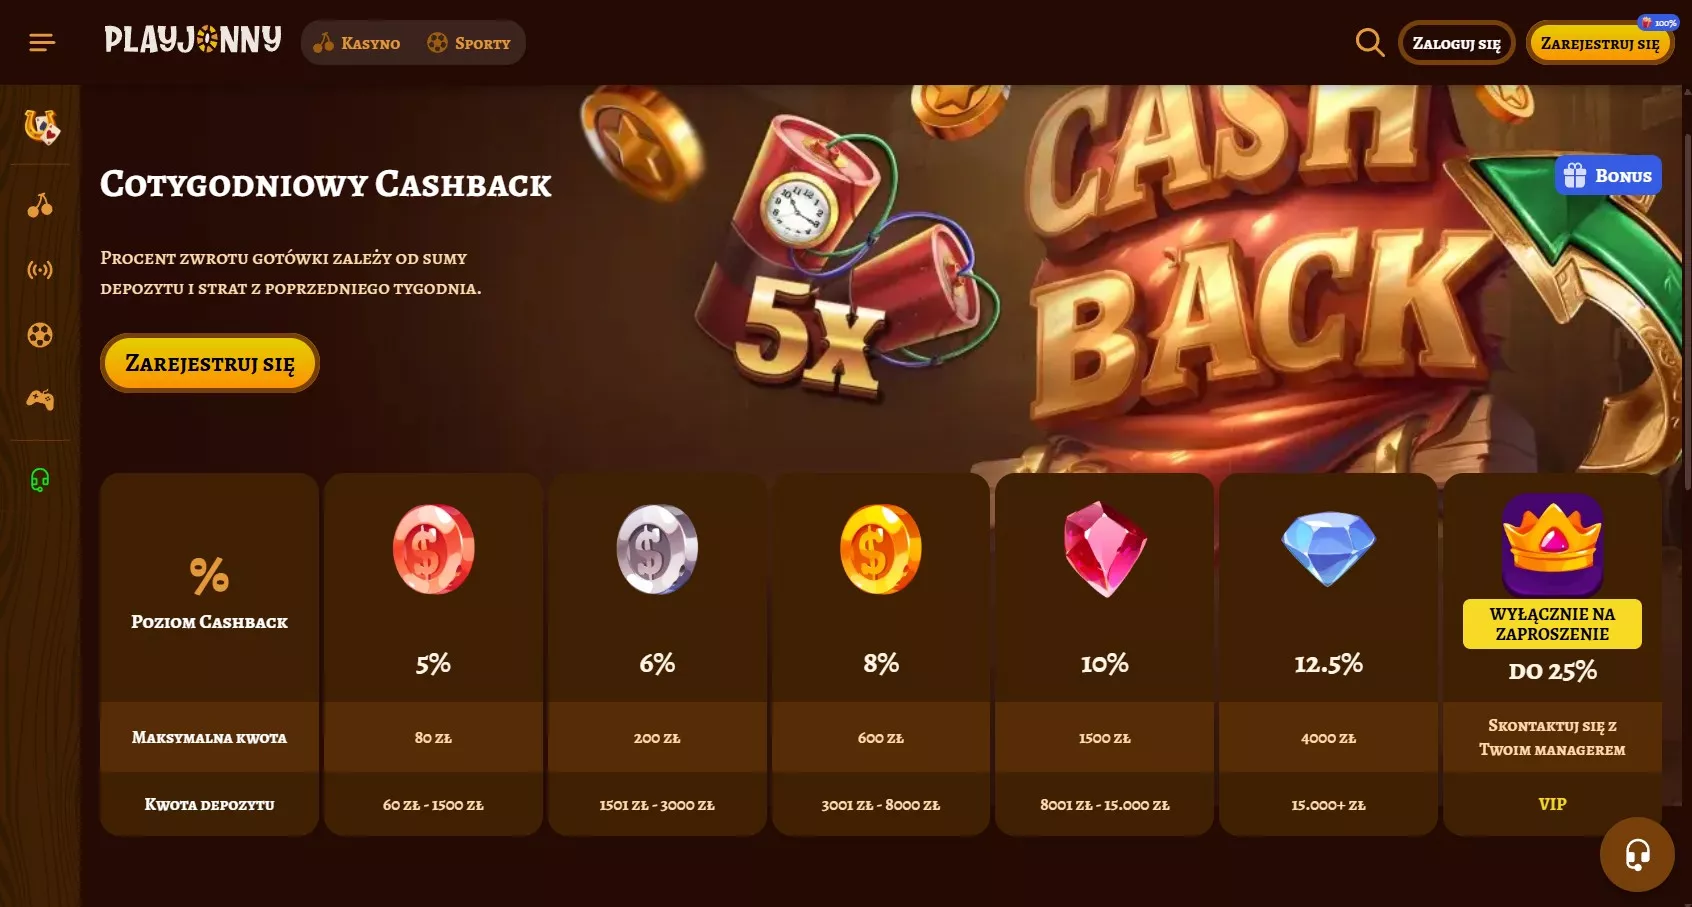Select the blue diamond 12.5% cashback level

pos(1328,654)
